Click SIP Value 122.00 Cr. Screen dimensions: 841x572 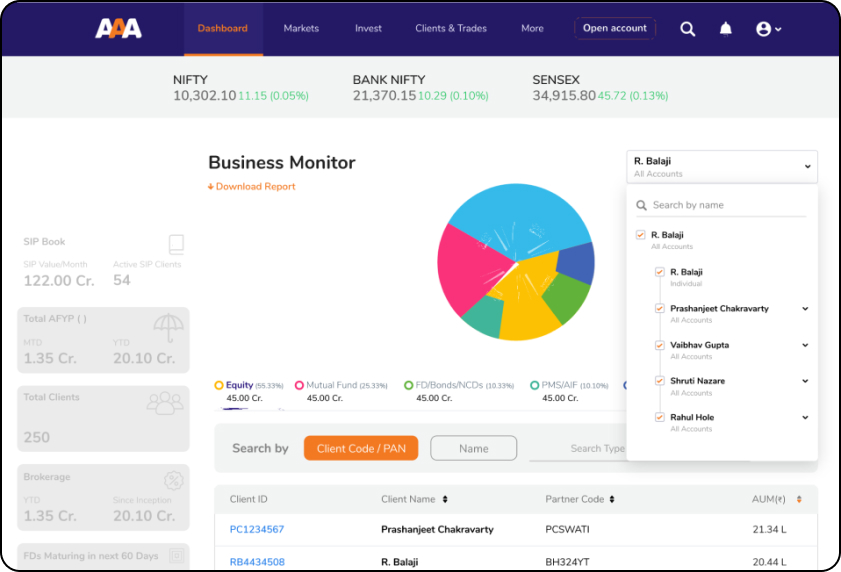point(59,281)
